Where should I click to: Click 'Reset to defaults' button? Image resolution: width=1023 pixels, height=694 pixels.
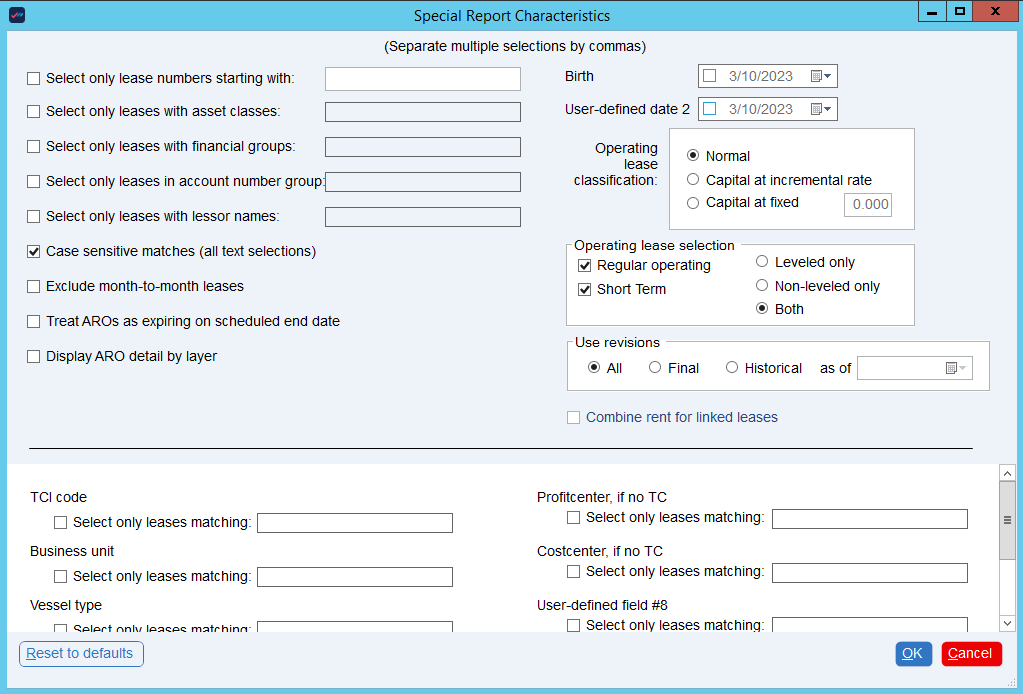click(82, 654)
